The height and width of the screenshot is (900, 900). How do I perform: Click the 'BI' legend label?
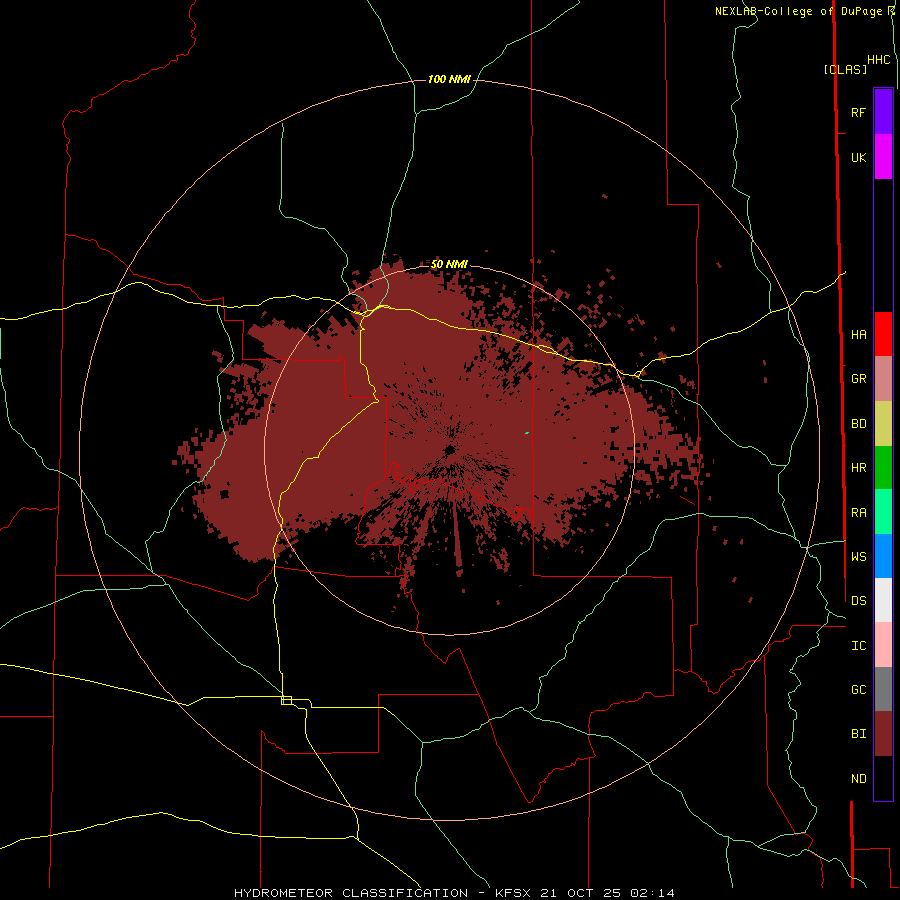click(x=858, y=734)
